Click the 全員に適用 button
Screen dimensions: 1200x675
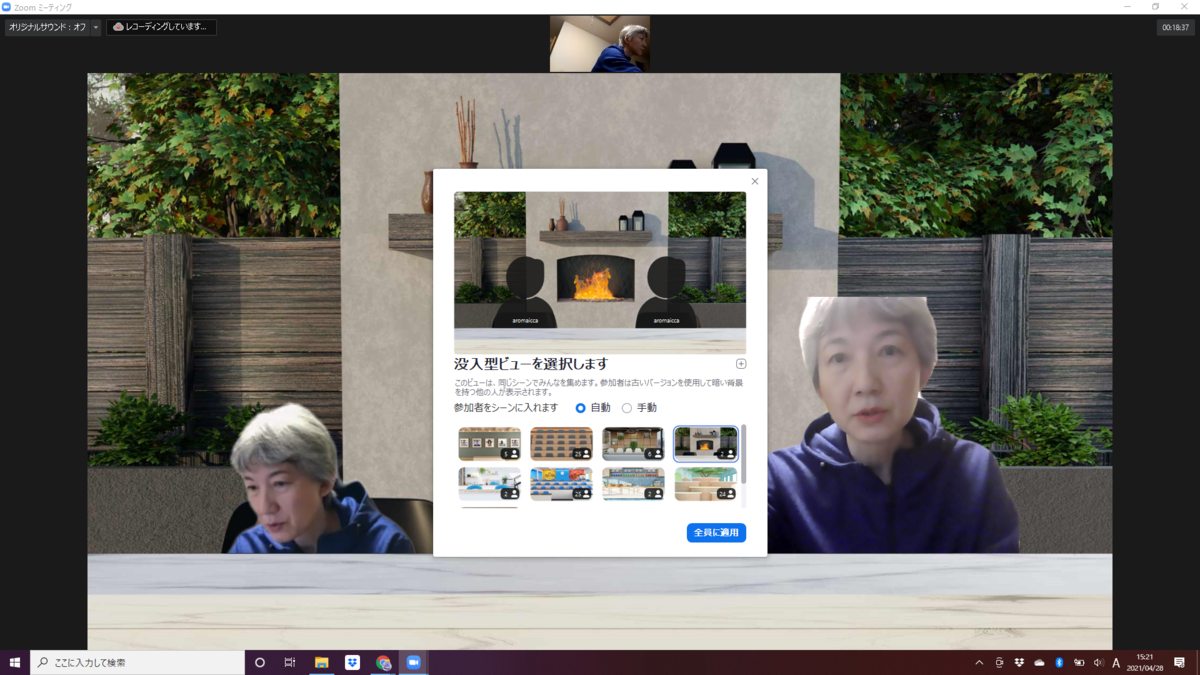click(x=716, y=533)
